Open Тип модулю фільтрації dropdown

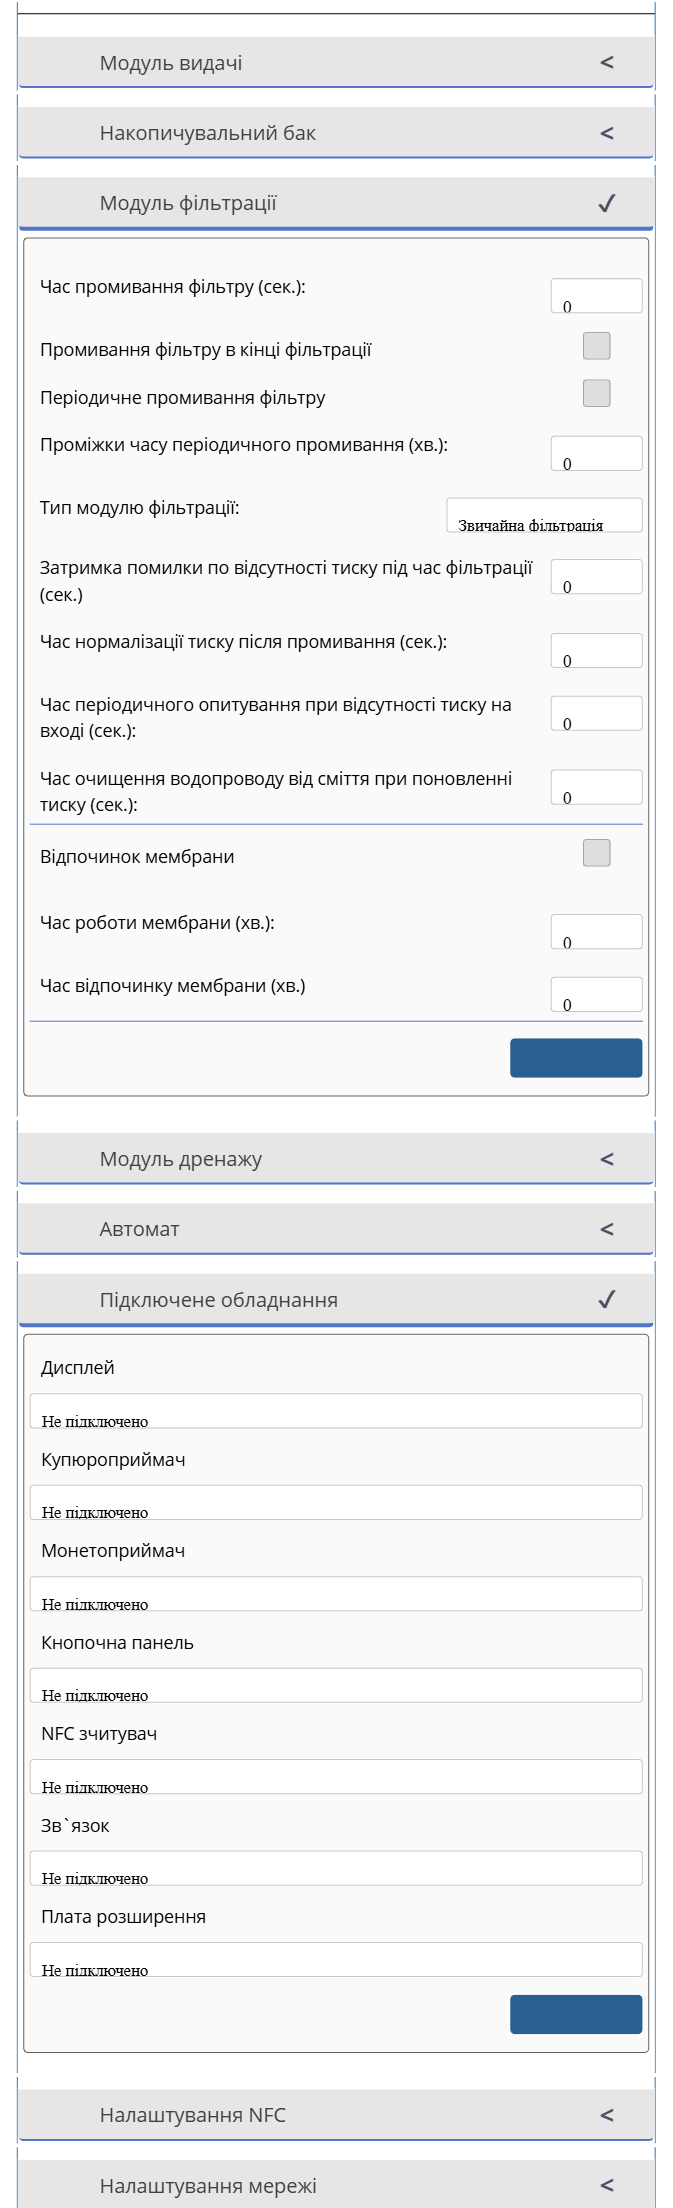tap(544, 515)
